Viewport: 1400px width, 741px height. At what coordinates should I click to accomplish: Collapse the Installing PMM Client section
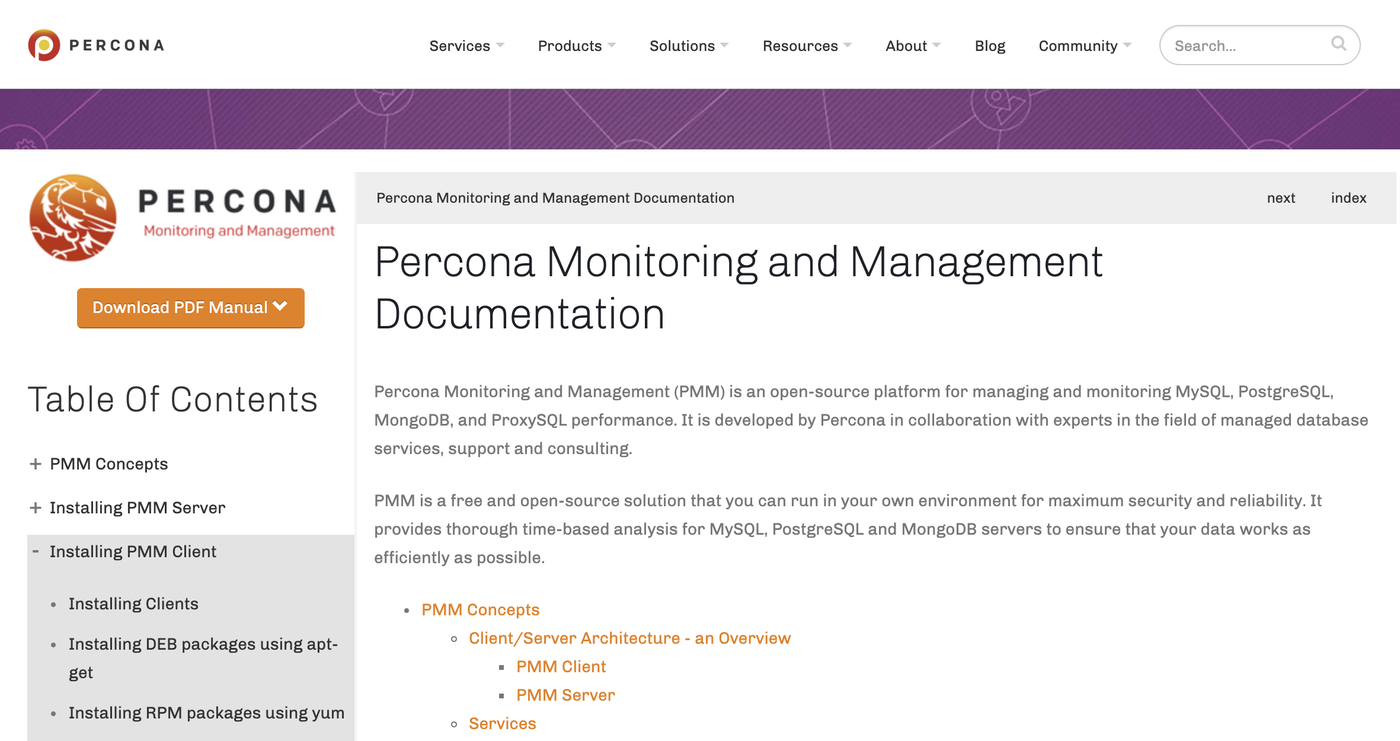33,551
